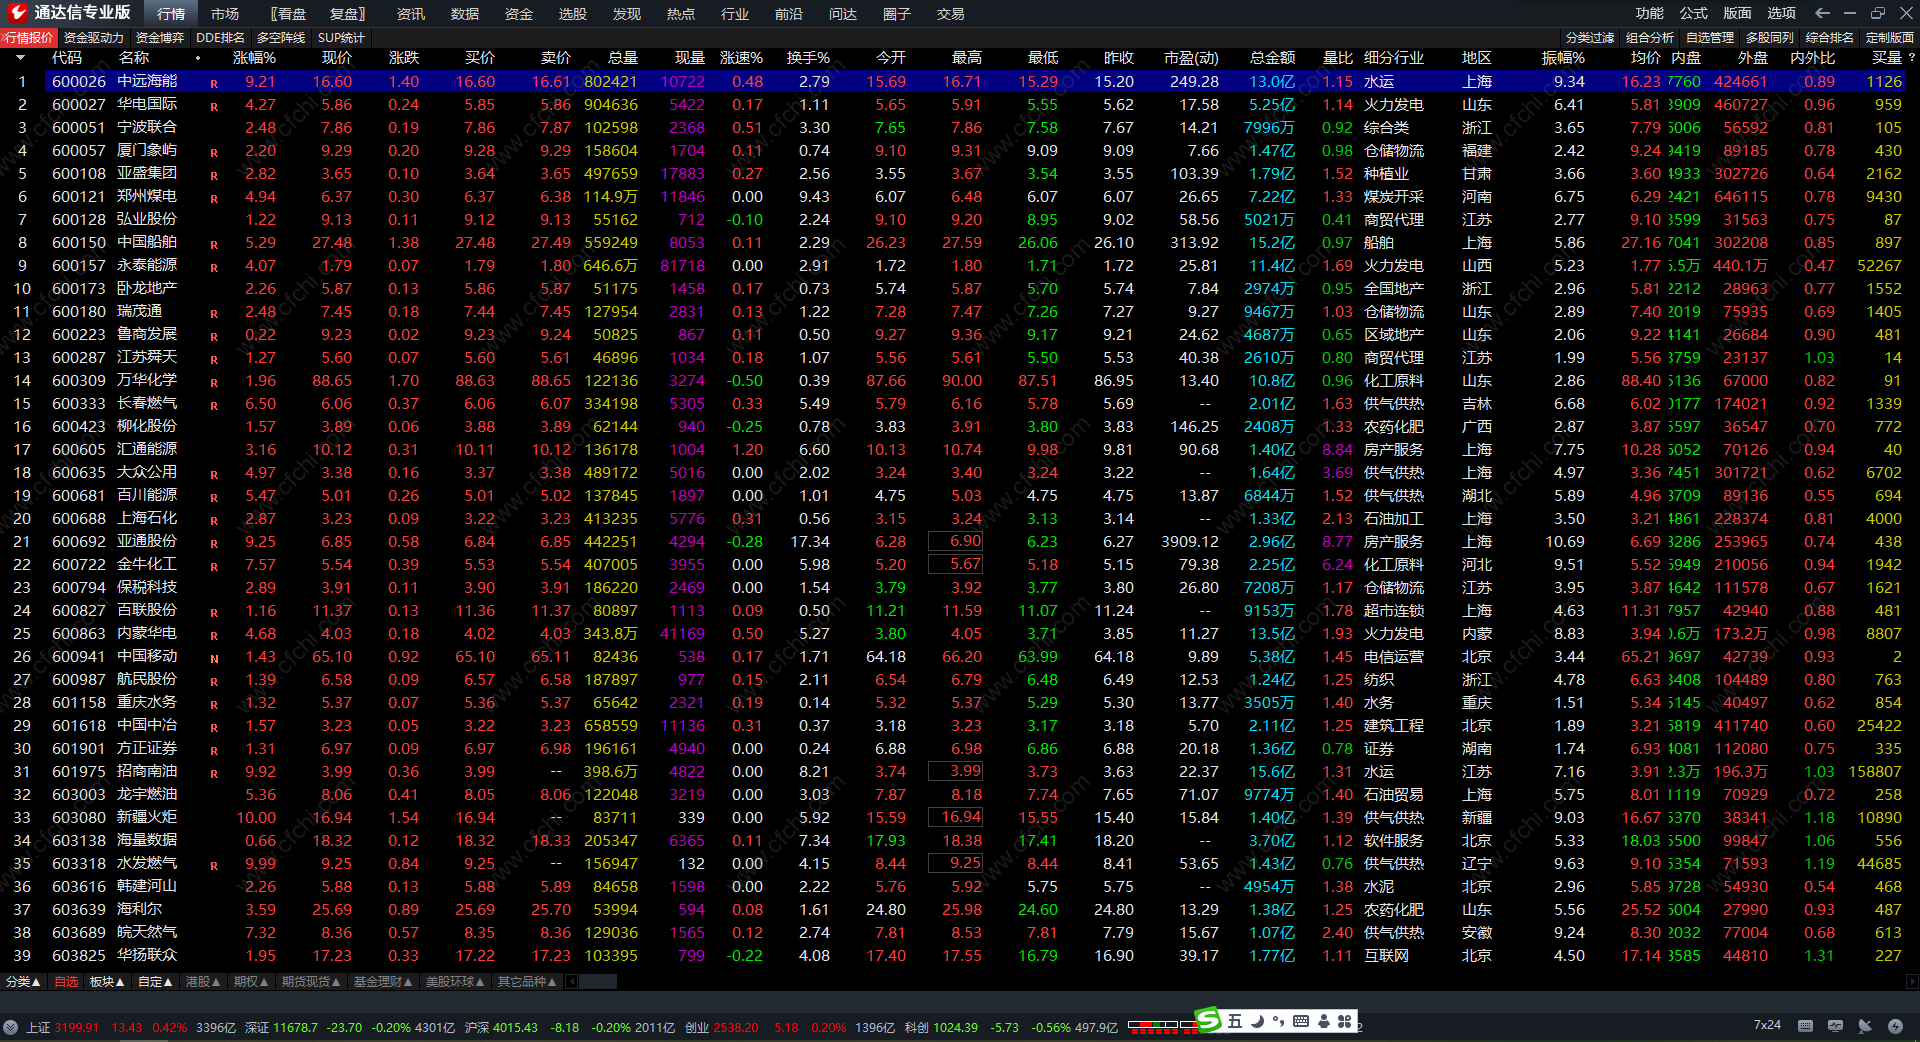The image size is (1920, 1042).
Task: Expand the 期权 options tab menu
Action: click(x=251, y=982)
